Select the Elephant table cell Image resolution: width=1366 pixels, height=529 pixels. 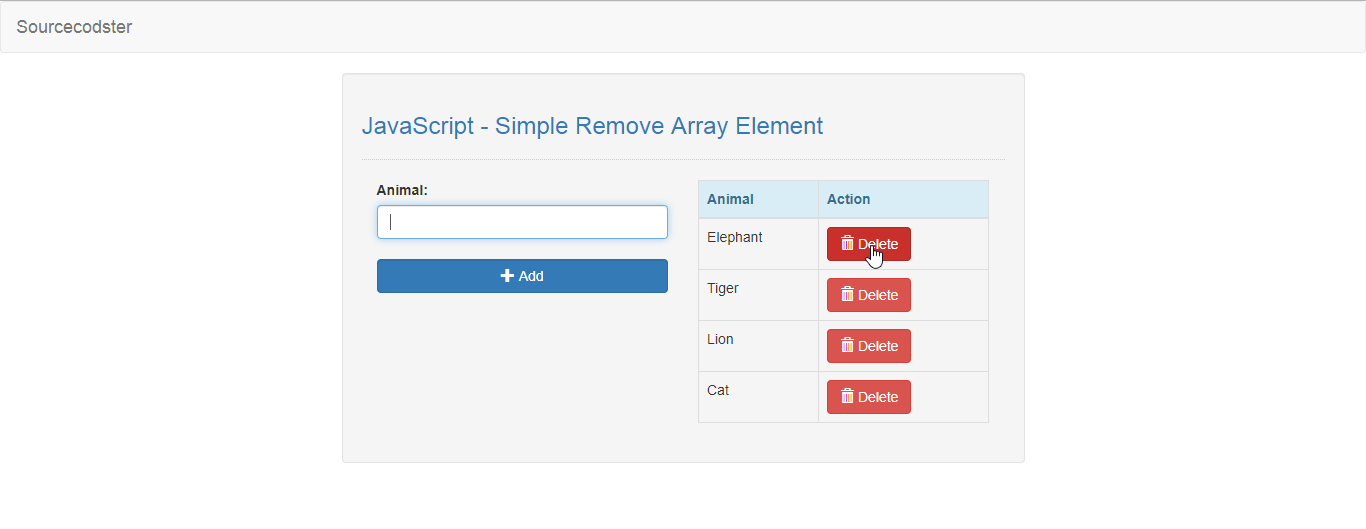pyautogui.click(x=758, y=244)
